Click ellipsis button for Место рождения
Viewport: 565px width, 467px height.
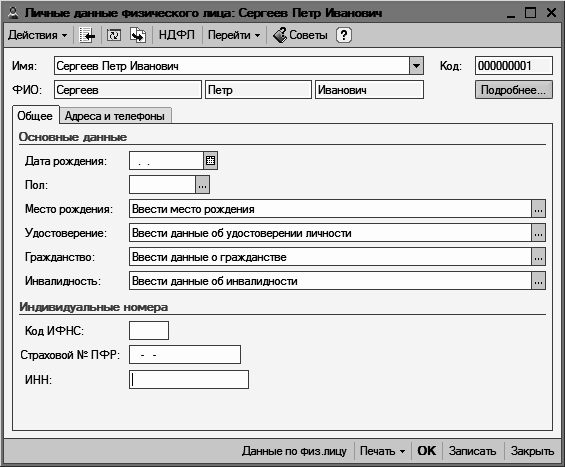point(538,209)
